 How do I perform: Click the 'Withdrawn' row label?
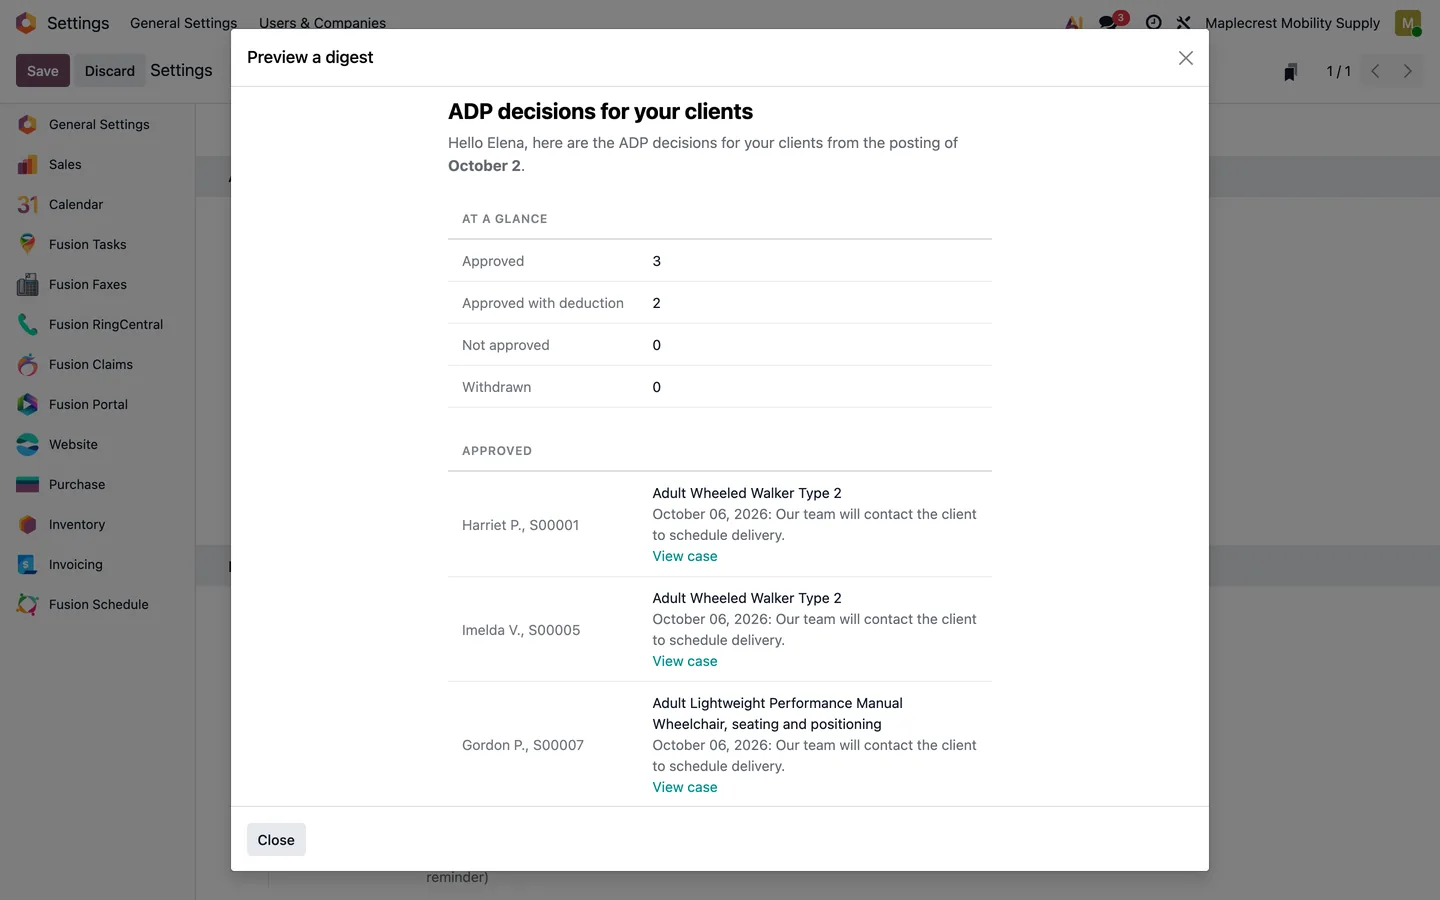point(497,387)
